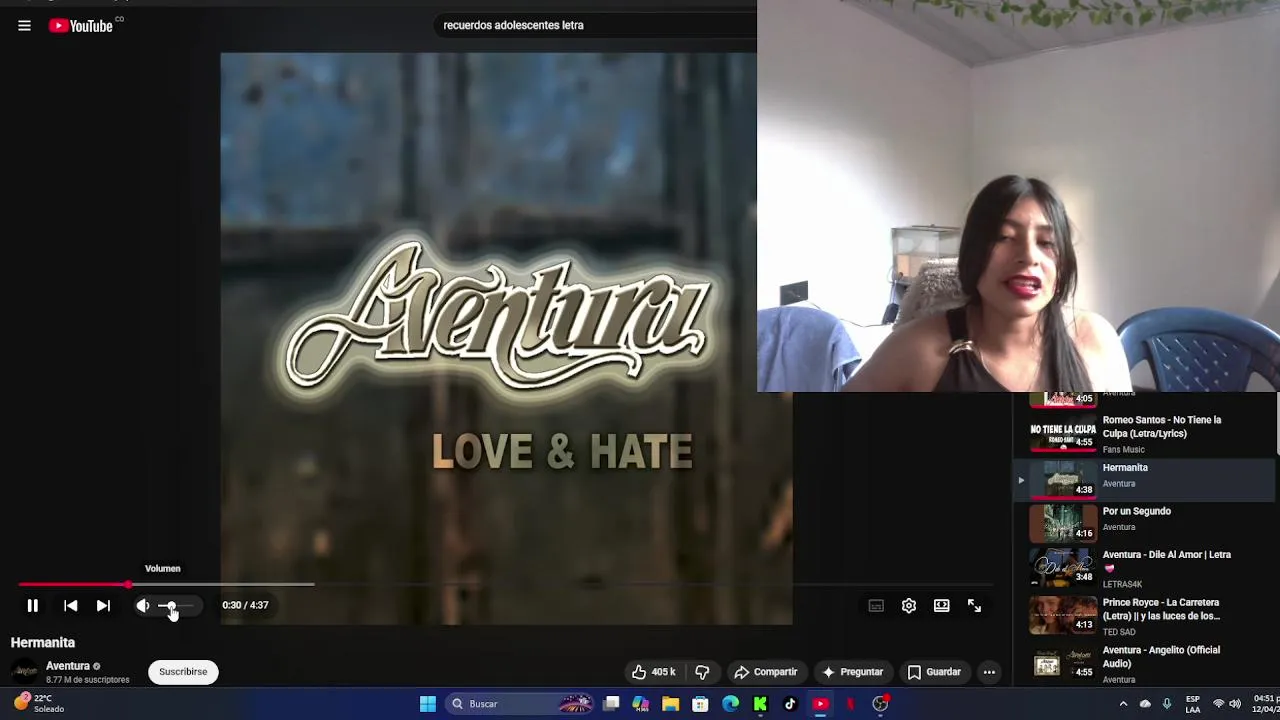Image resolution: width=1280 pixels, height=720 pixels.
Task: Click the '8.77 M de suscriptores' text
Action: point(88,680)
